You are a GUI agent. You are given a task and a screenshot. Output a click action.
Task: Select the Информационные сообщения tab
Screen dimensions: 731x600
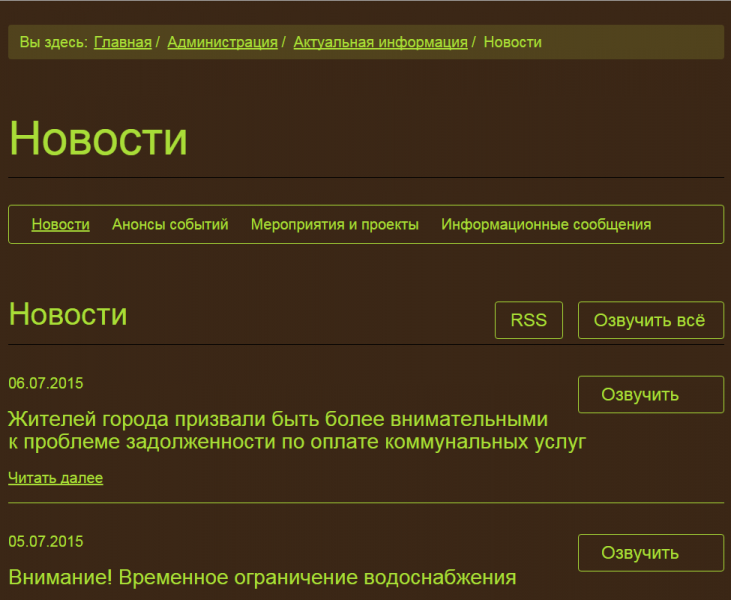(546, 224)
